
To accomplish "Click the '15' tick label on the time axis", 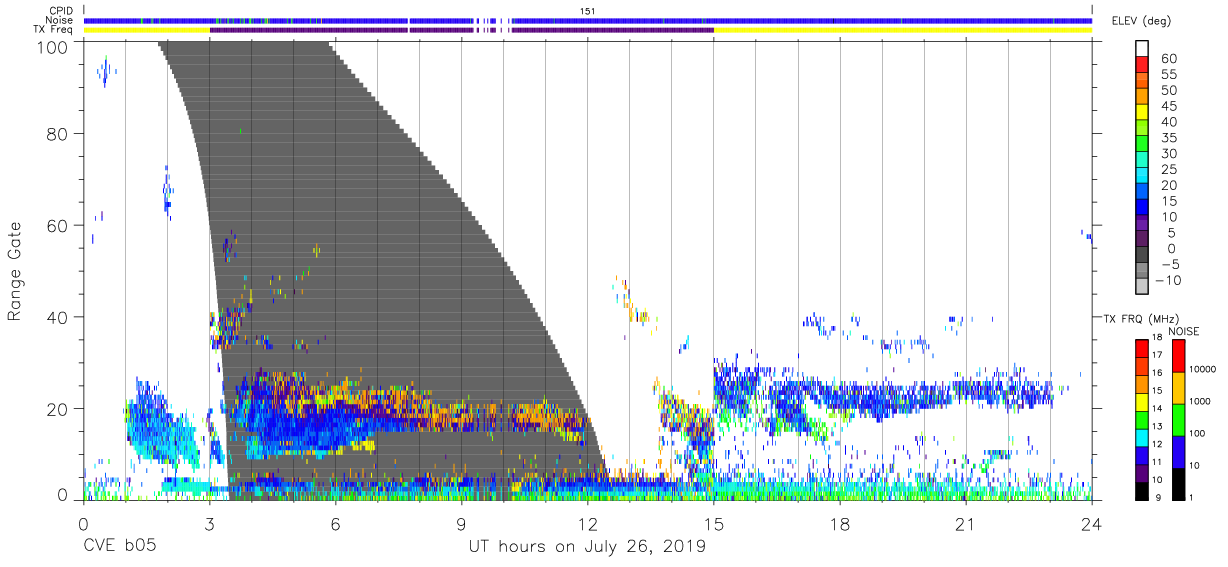I will (x=714, y=524).
